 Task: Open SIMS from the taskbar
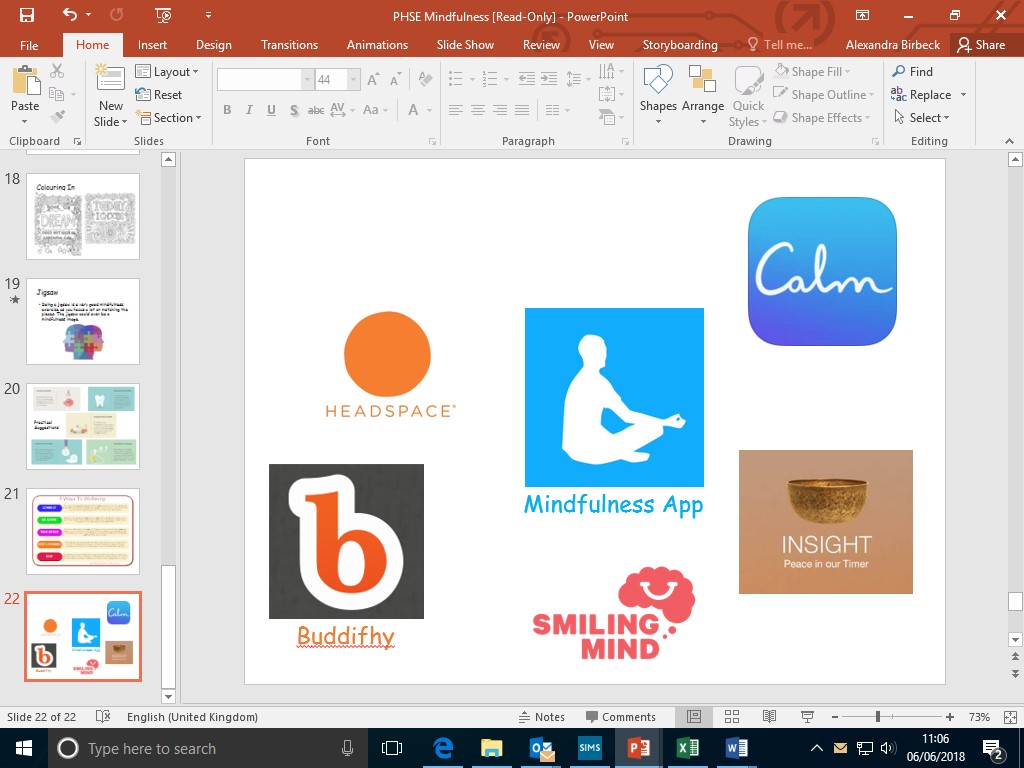[590, 748]
